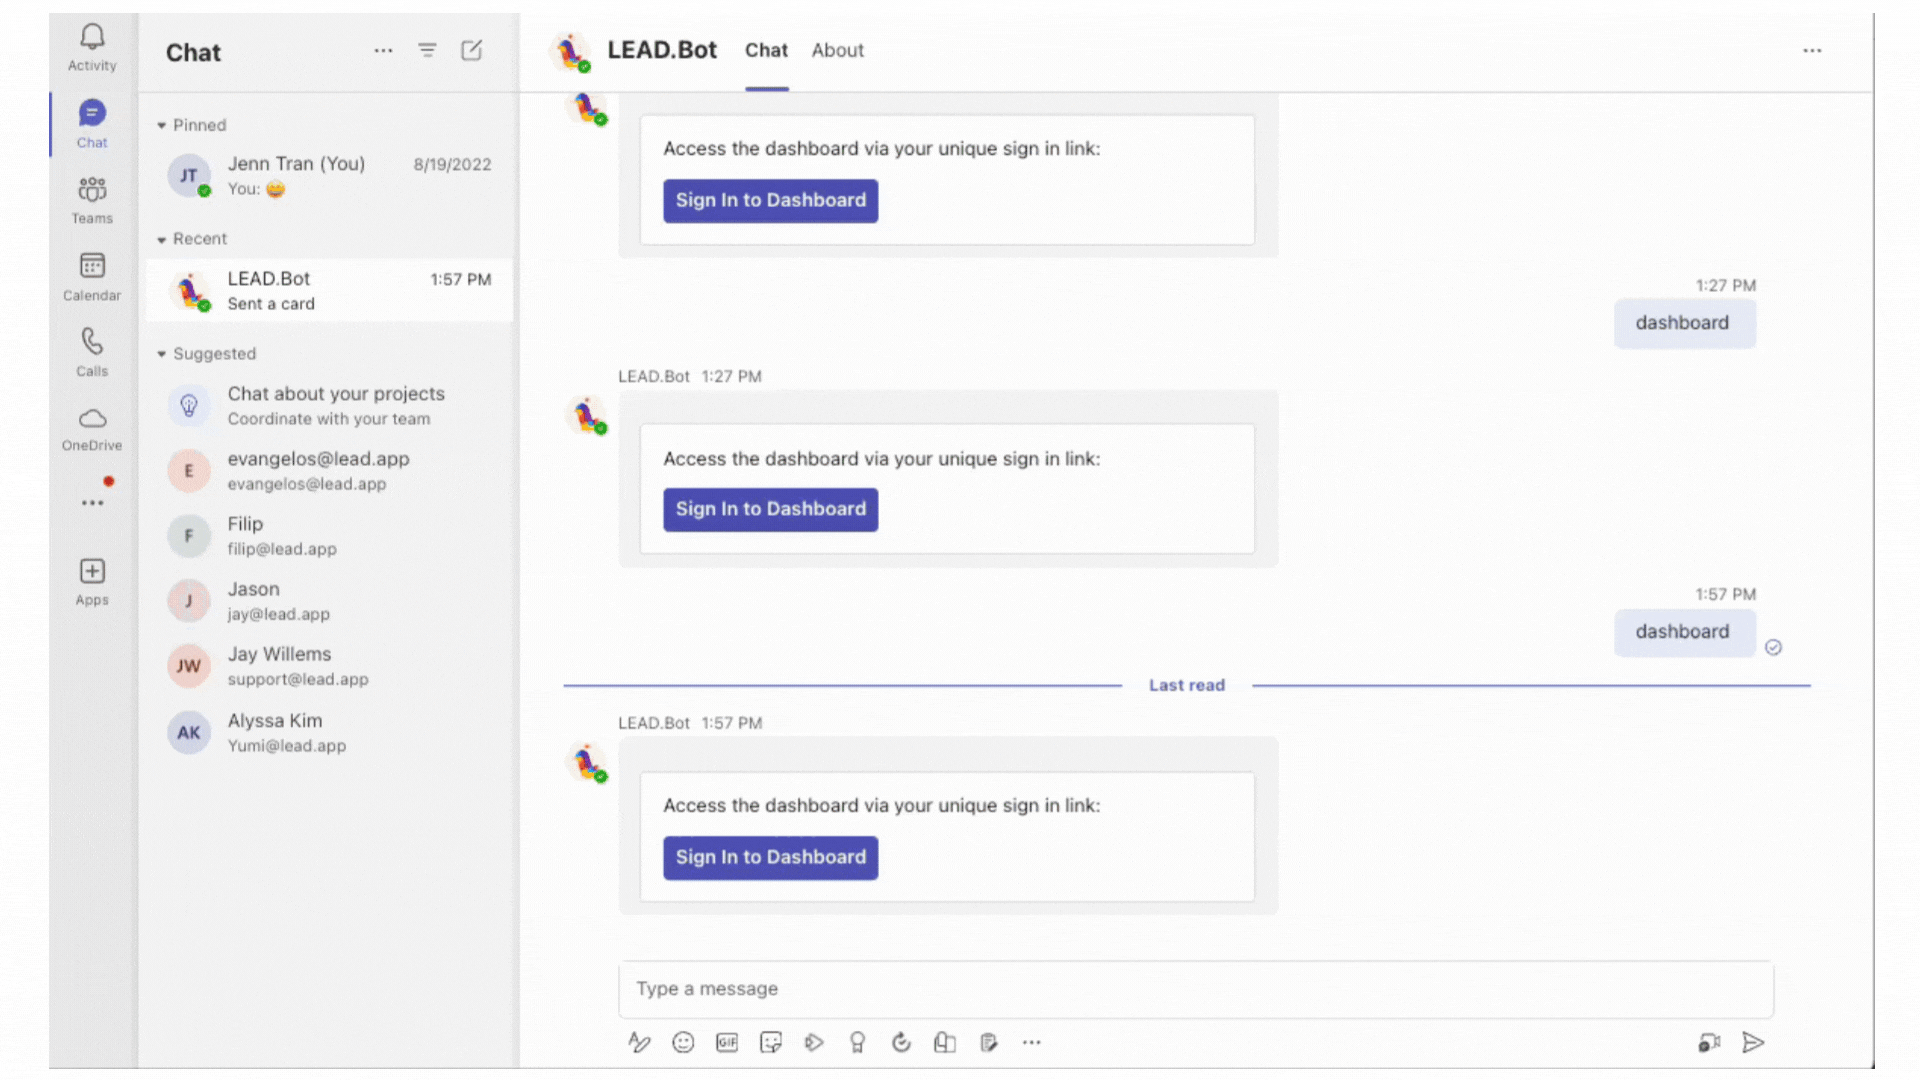Open the Activity bell icon
The width and height of the screenshot is (1920, 1080).
click(x=92, y=47)
